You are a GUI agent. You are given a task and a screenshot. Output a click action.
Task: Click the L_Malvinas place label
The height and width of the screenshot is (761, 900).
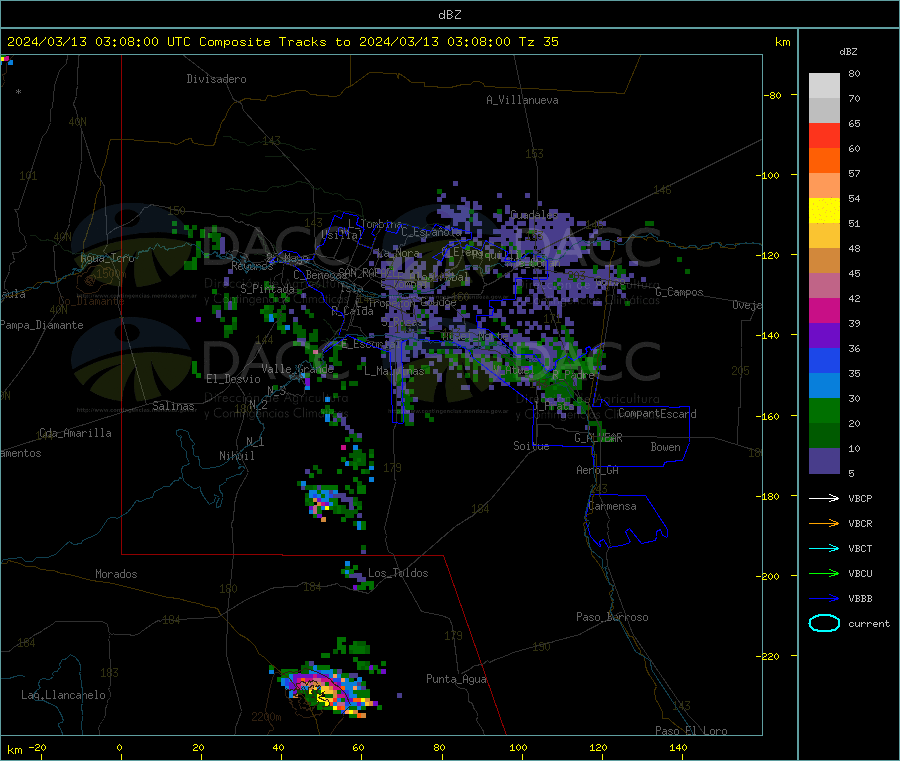click(394, 371)
